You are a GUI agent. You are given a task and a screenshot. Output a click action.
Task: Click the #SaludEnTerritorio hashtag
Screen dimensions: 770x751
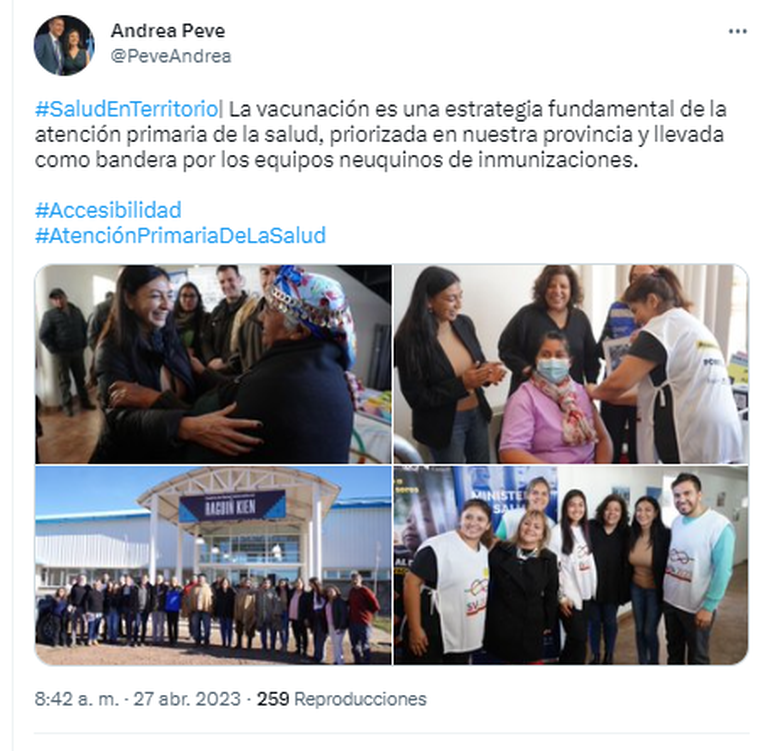point(127,109)
